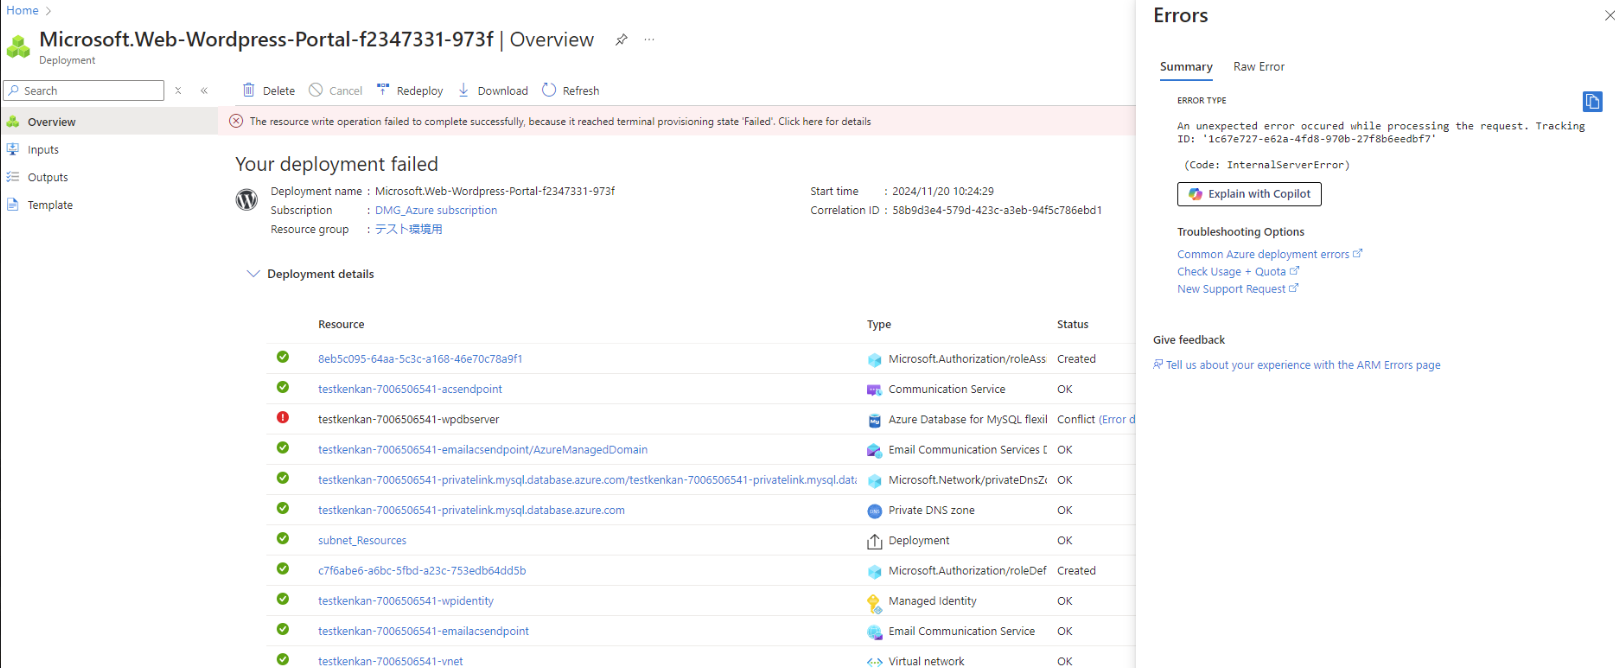Click the Correlation ID value text
The width and height of the screenshot is (1615, 668).
[997, 210]
